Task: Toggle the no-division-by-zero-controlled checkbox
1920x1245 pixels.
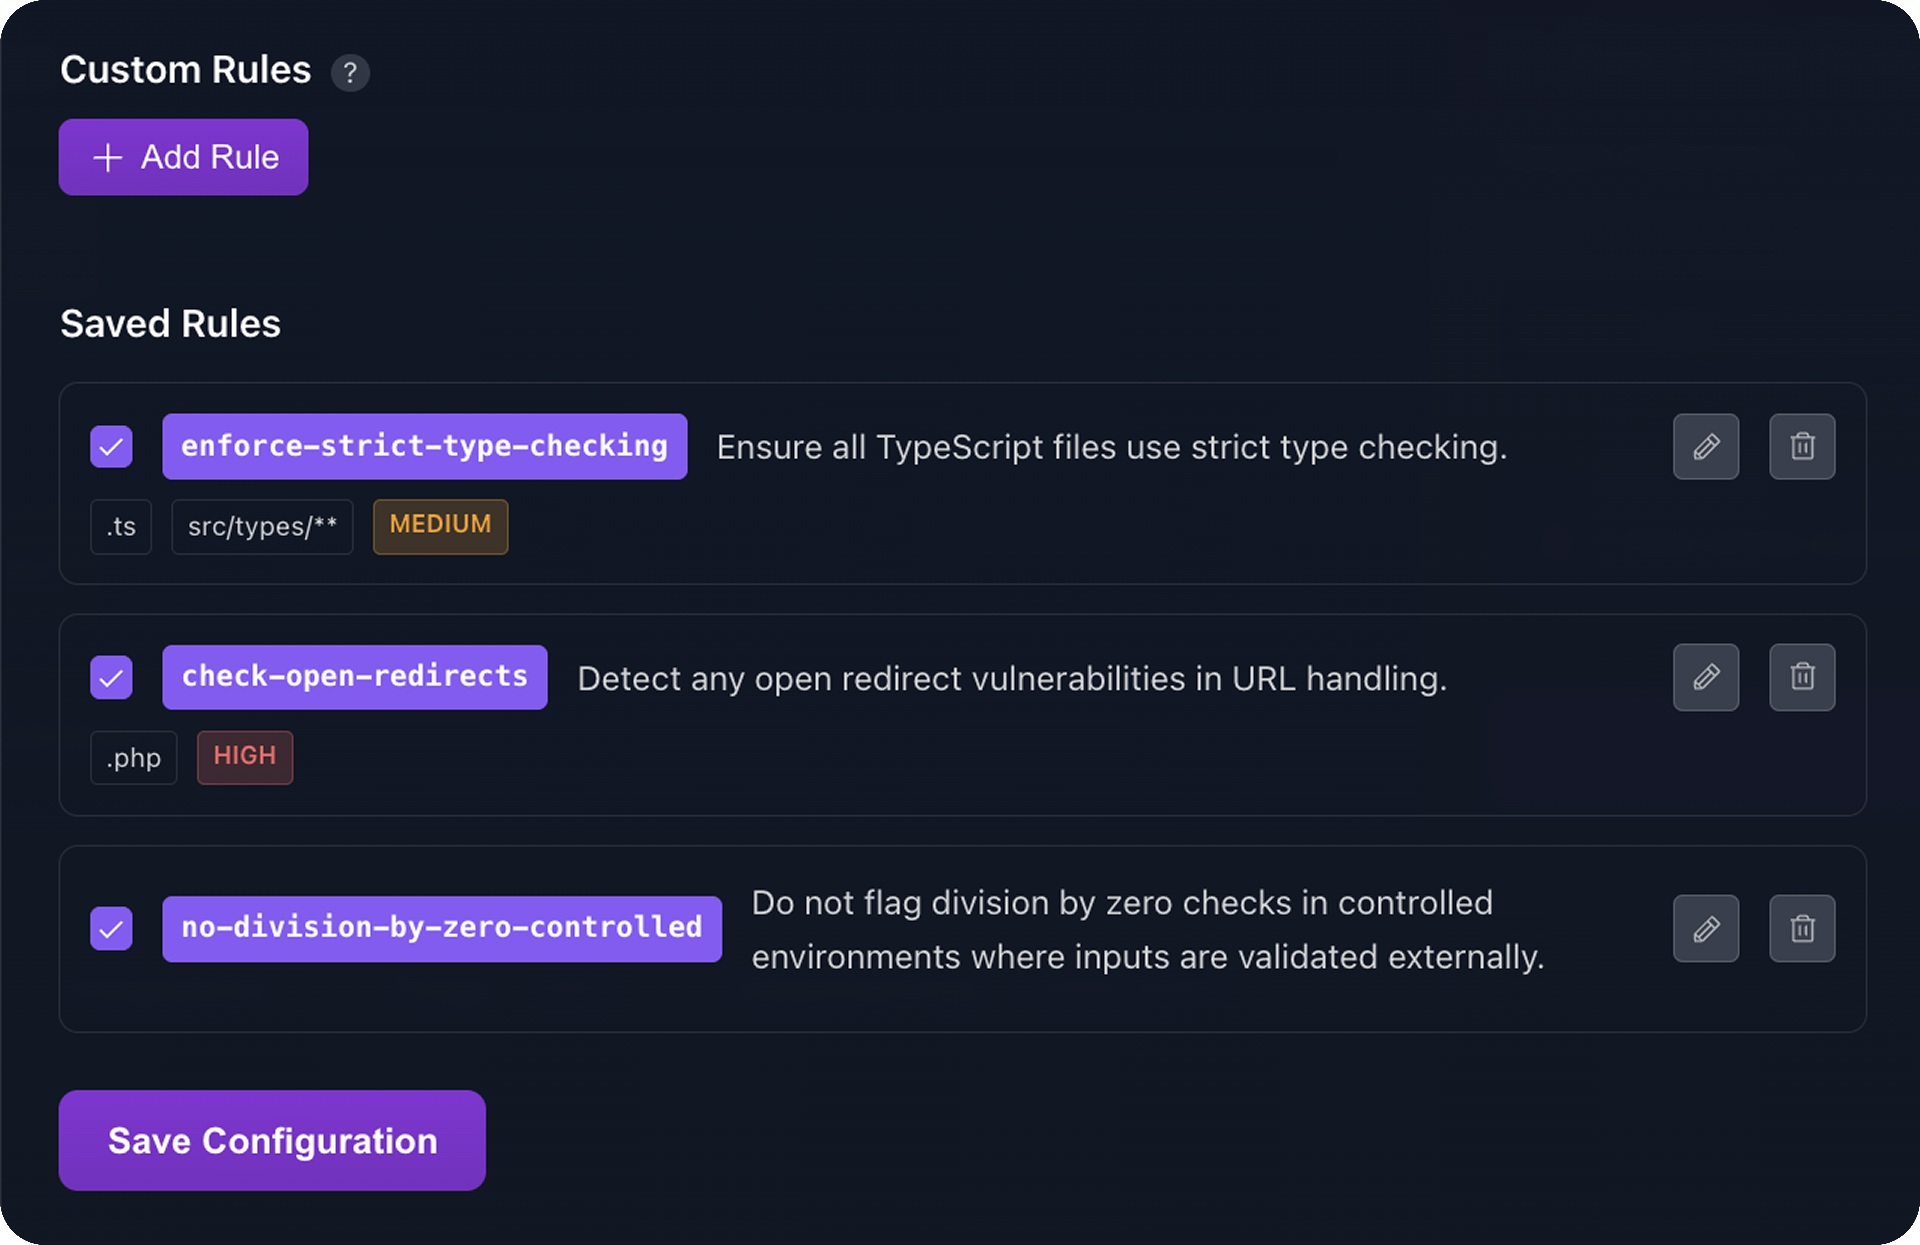Action: click(x=111, y=929)
